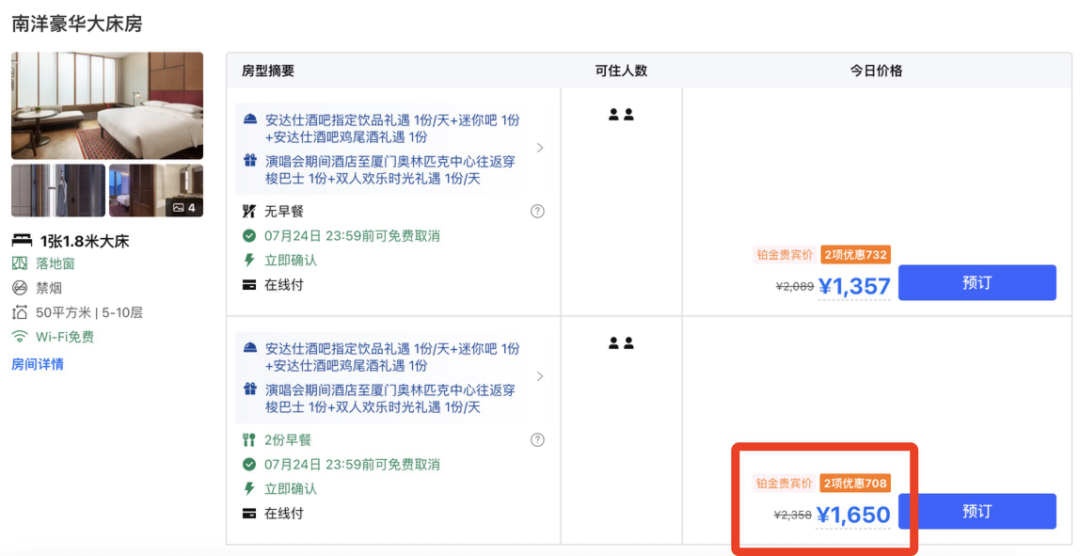Click the bed icon beside 1张1.8米大床
Viewport: 1080px width, 556px height.
[x=22, y=240]
